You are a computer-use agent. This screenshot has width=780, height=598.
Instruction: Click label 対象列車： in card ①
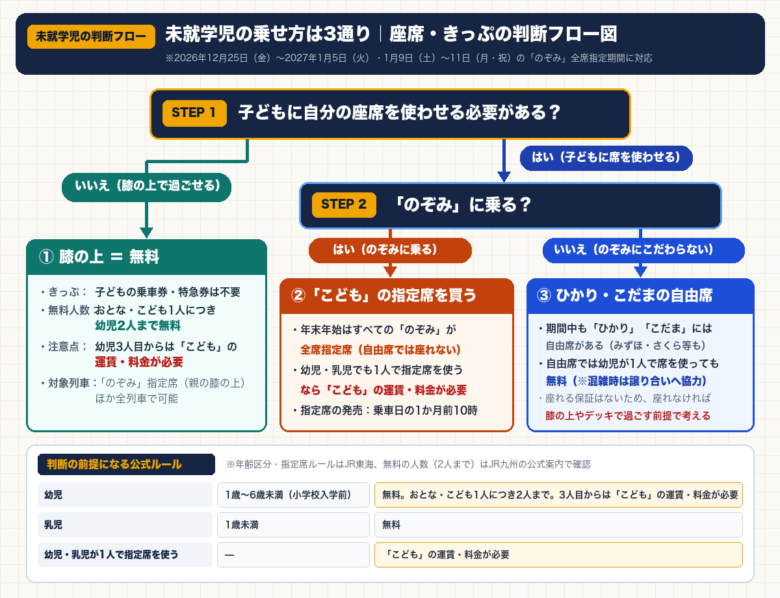coord(72,383)
